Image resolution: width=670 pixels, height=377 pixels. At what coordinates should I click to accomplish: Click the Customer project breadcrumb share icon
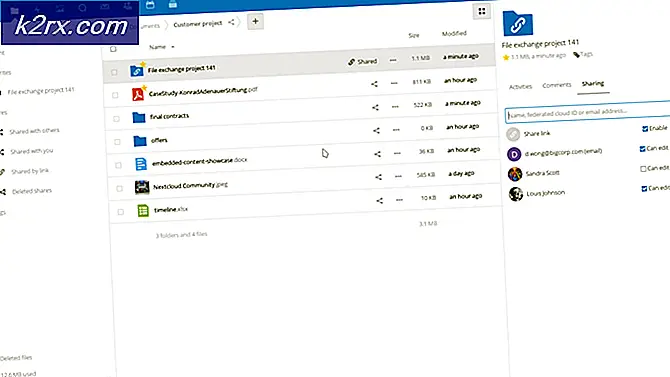pyautogui.click(x=231, y=22)
